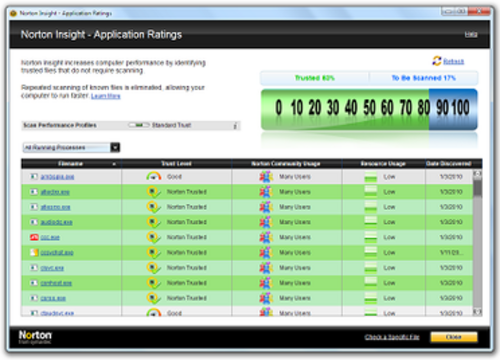Screen dimensions: 500x360
Task: Click the Norton Trusted badge in atiesrxx.exe row
Action: point(153,207)
